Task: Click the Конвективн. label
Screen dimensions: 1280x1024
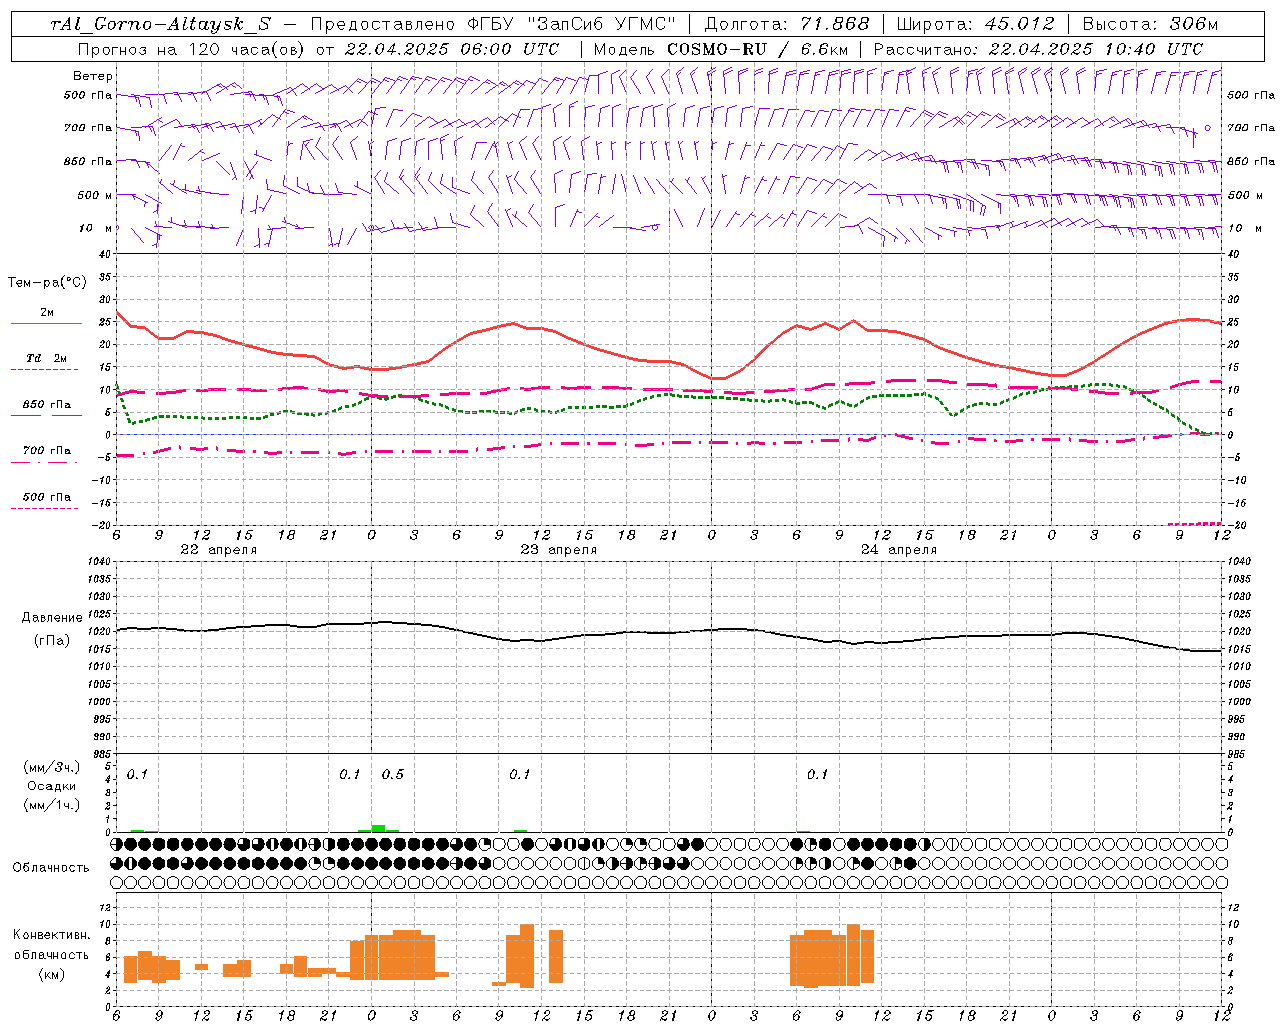Action: point(52,935)
